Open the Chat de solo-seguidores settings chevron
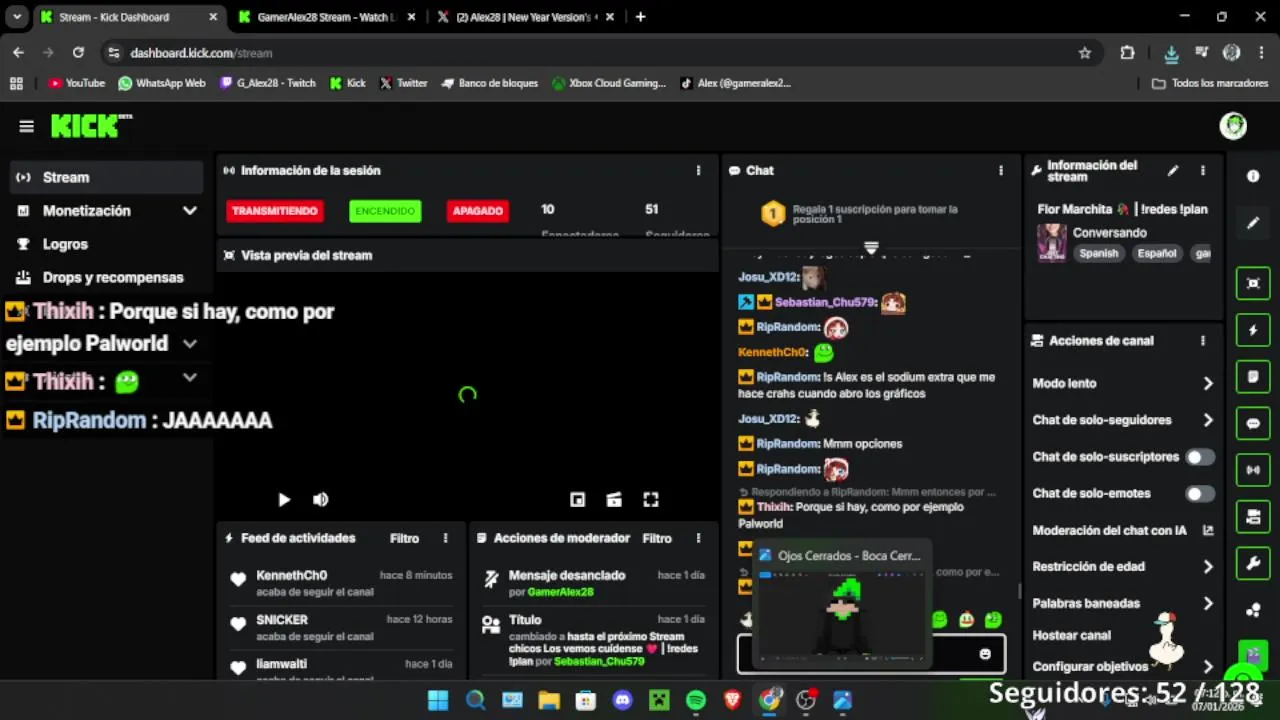The width and height of the screenshot is (1280, 720). click(1208, 420)
